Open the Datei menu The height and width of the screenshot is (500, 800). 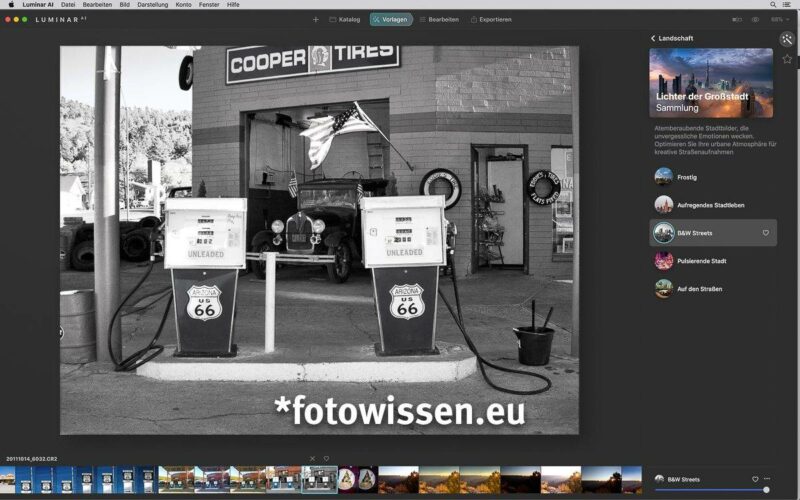68,5
